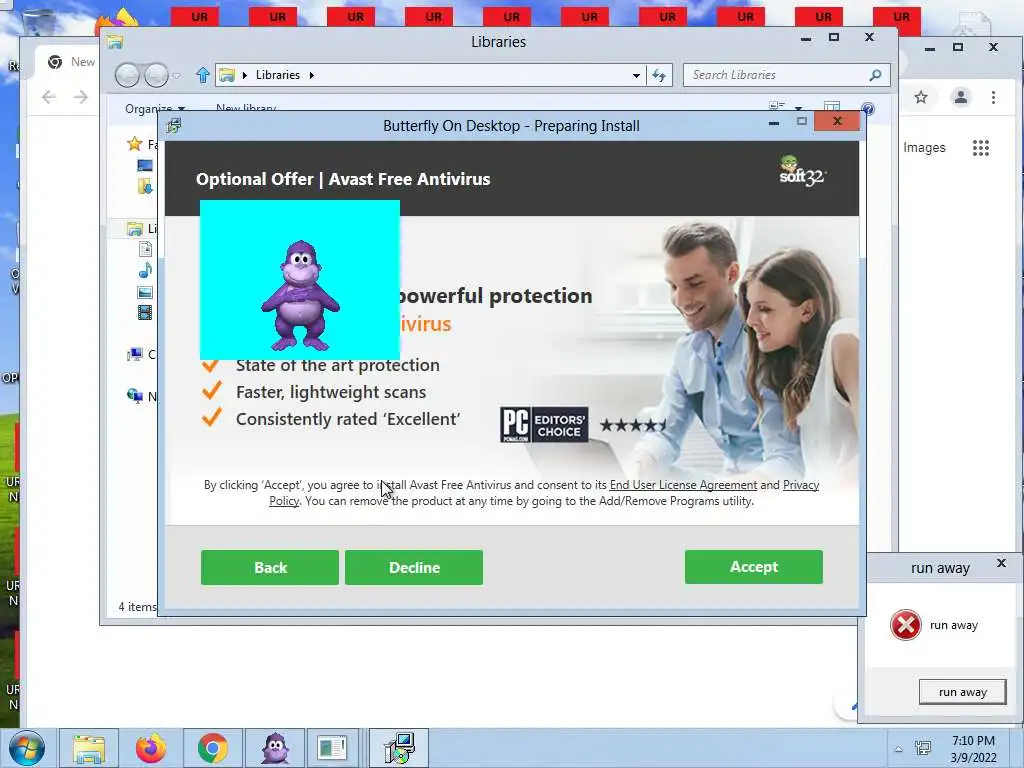Open Downloads folder in navigation pane
The width and height of the screenshot is (1024, 768).
point(145,187)
